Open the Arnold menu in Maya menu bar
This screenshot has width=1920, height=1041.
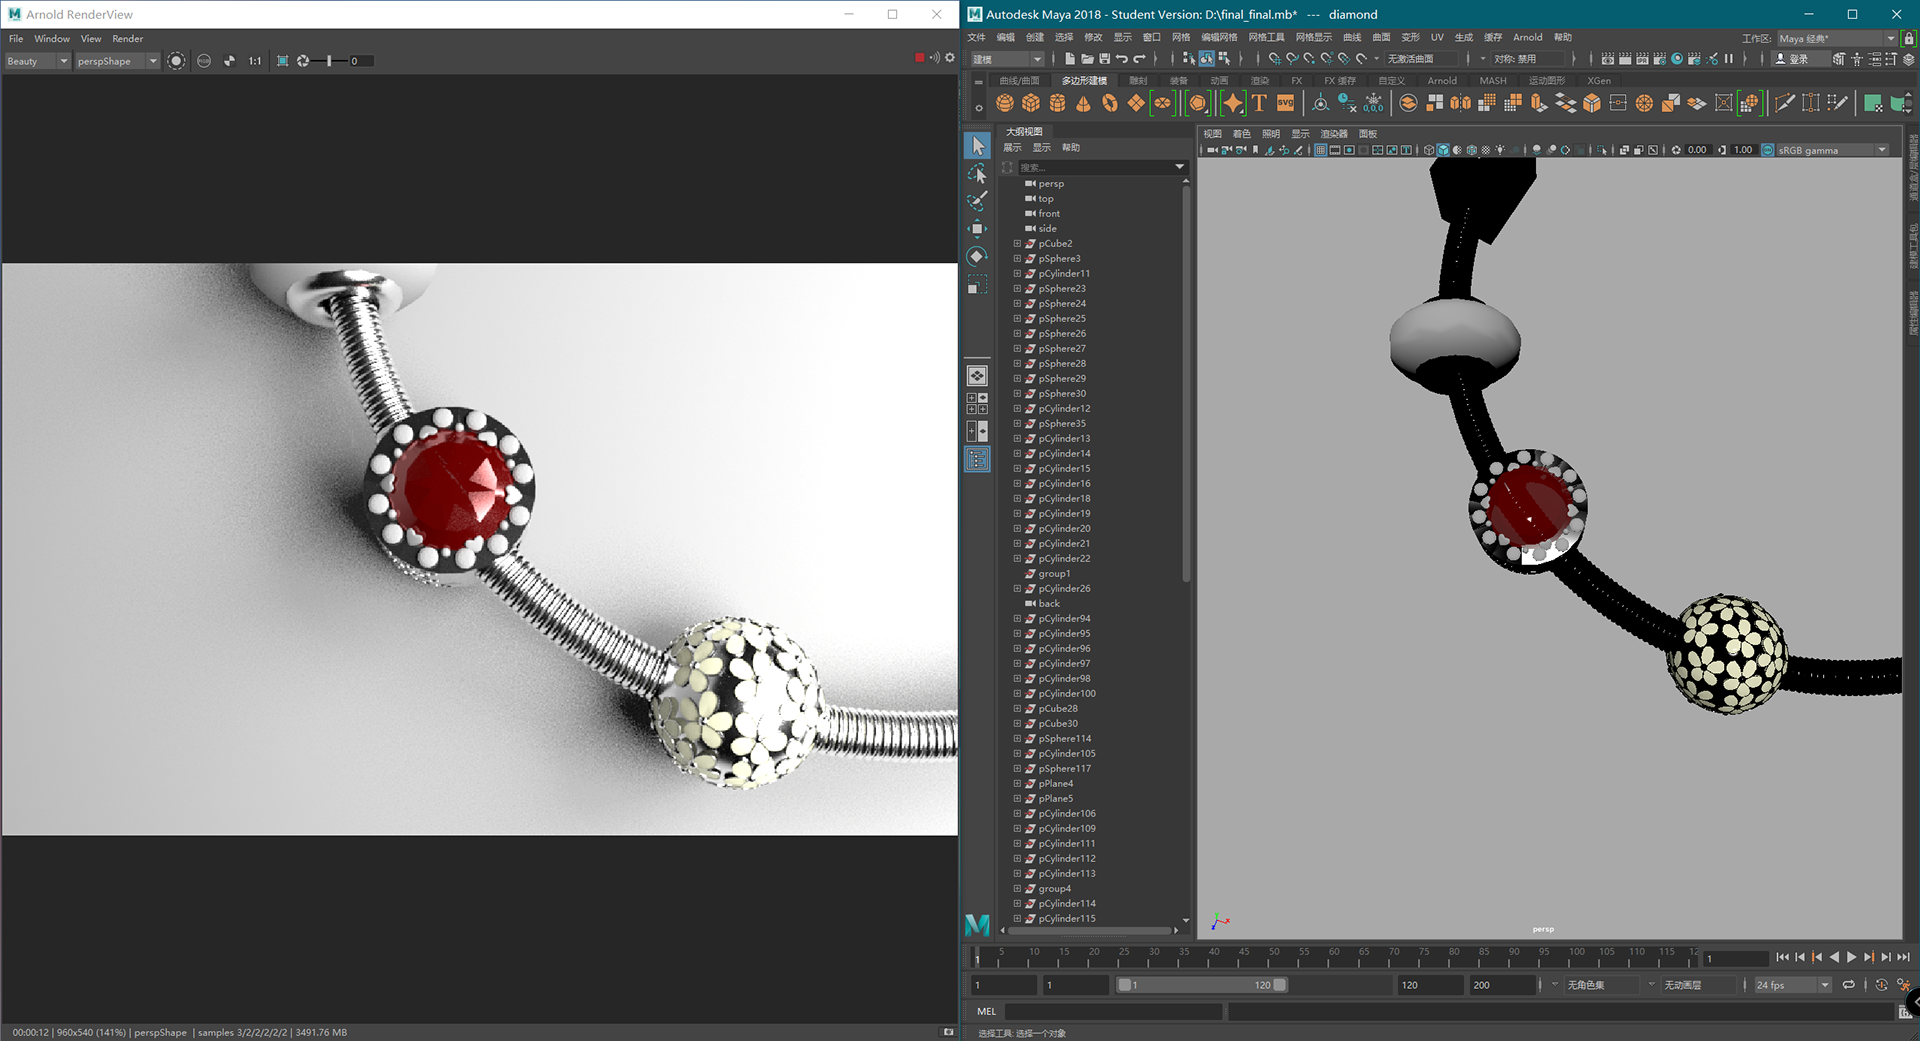tap(1527, 38)
